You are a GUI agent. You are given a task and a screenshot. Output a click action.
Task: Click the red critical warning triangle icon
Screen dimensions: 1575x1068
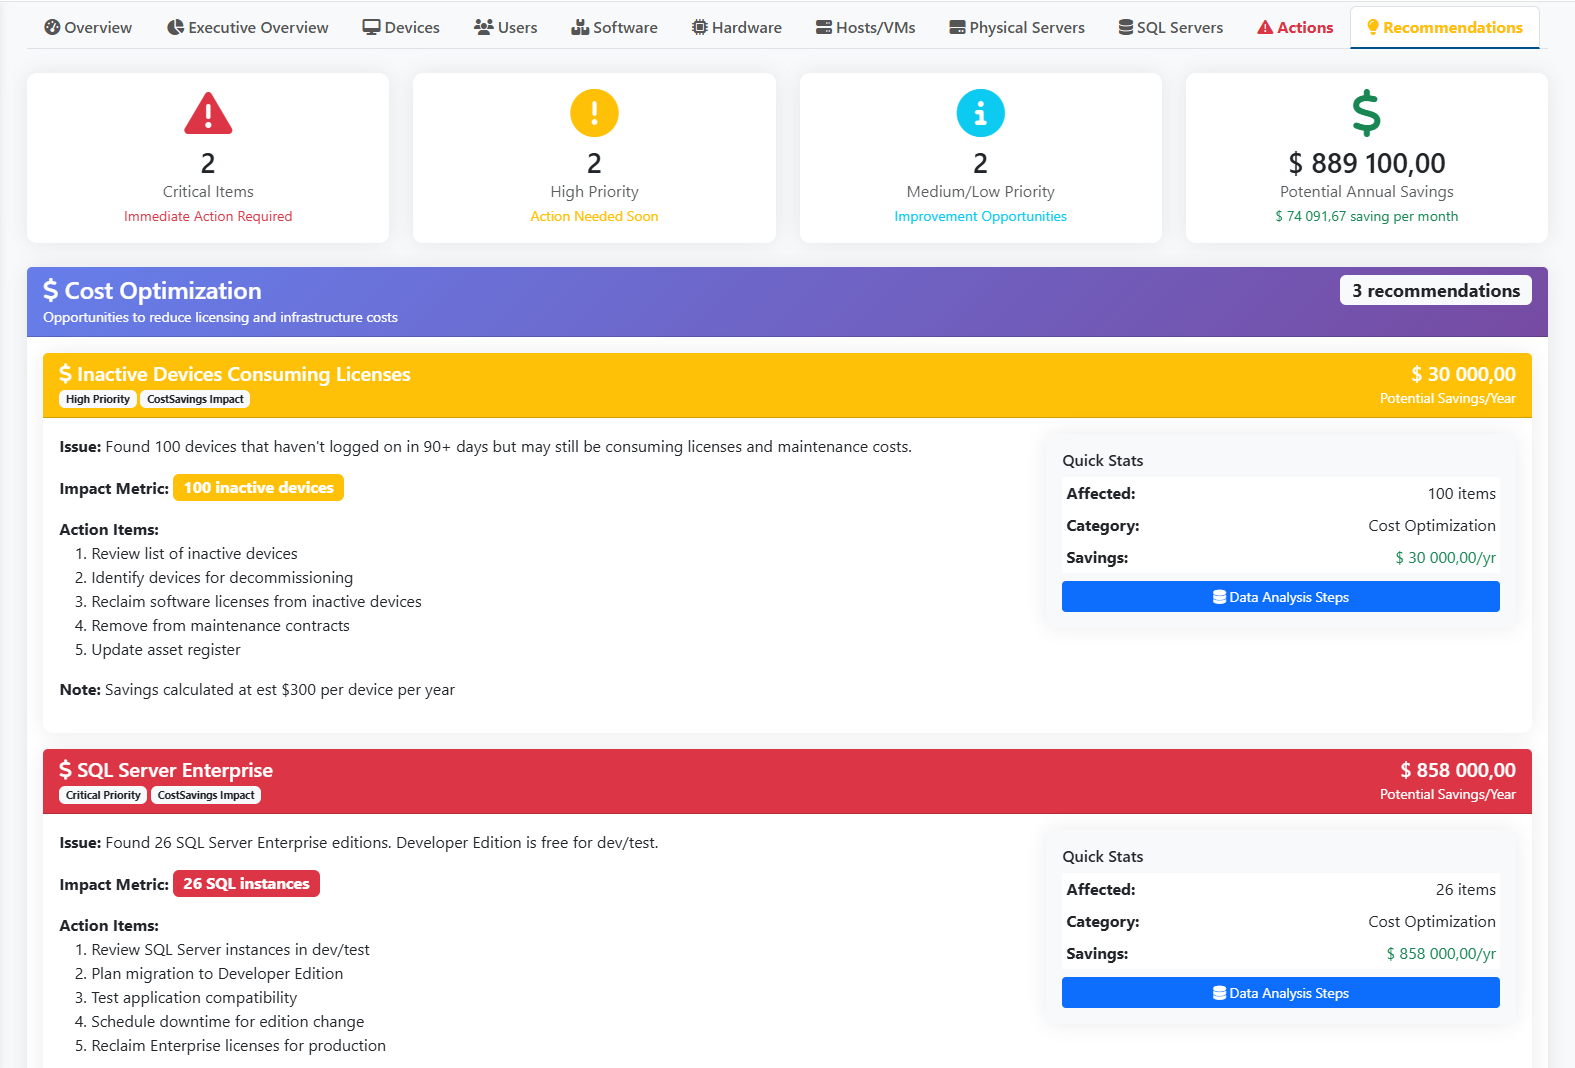point(208,113)
